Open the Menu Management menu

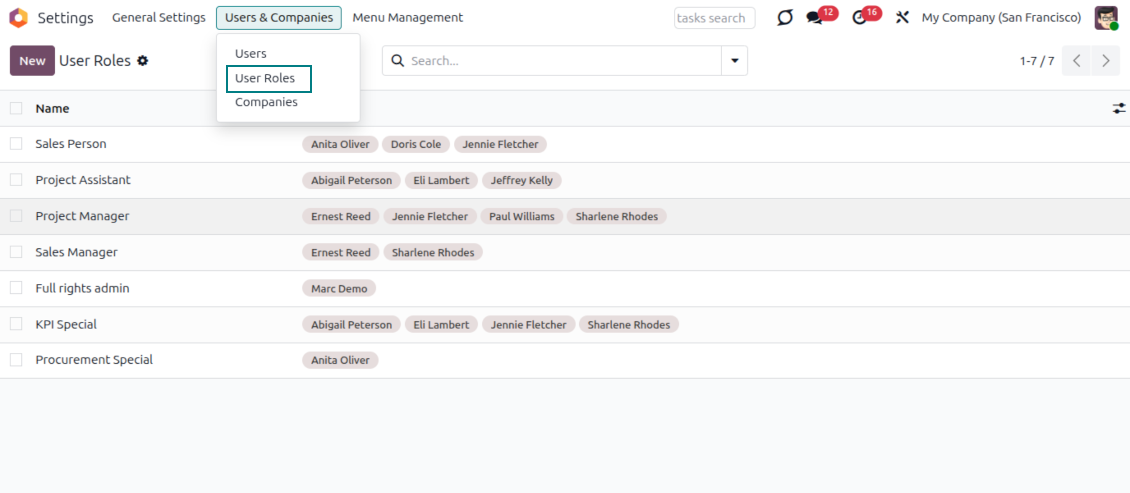pyautogui.click(x=407, y=18)
